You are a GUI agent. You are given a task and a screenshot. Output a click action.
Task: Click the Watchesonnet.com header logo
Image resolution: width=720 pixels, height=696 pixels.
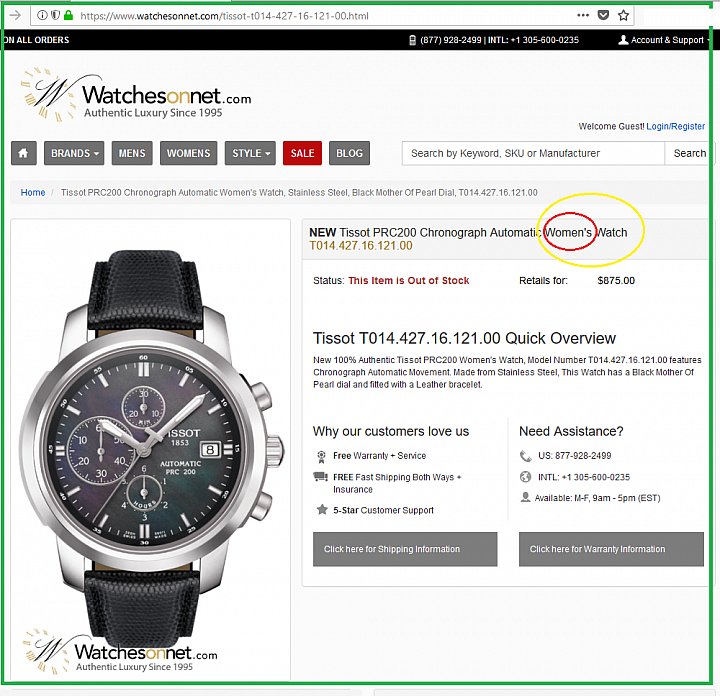pyautogui.click(x=136, y=95)
